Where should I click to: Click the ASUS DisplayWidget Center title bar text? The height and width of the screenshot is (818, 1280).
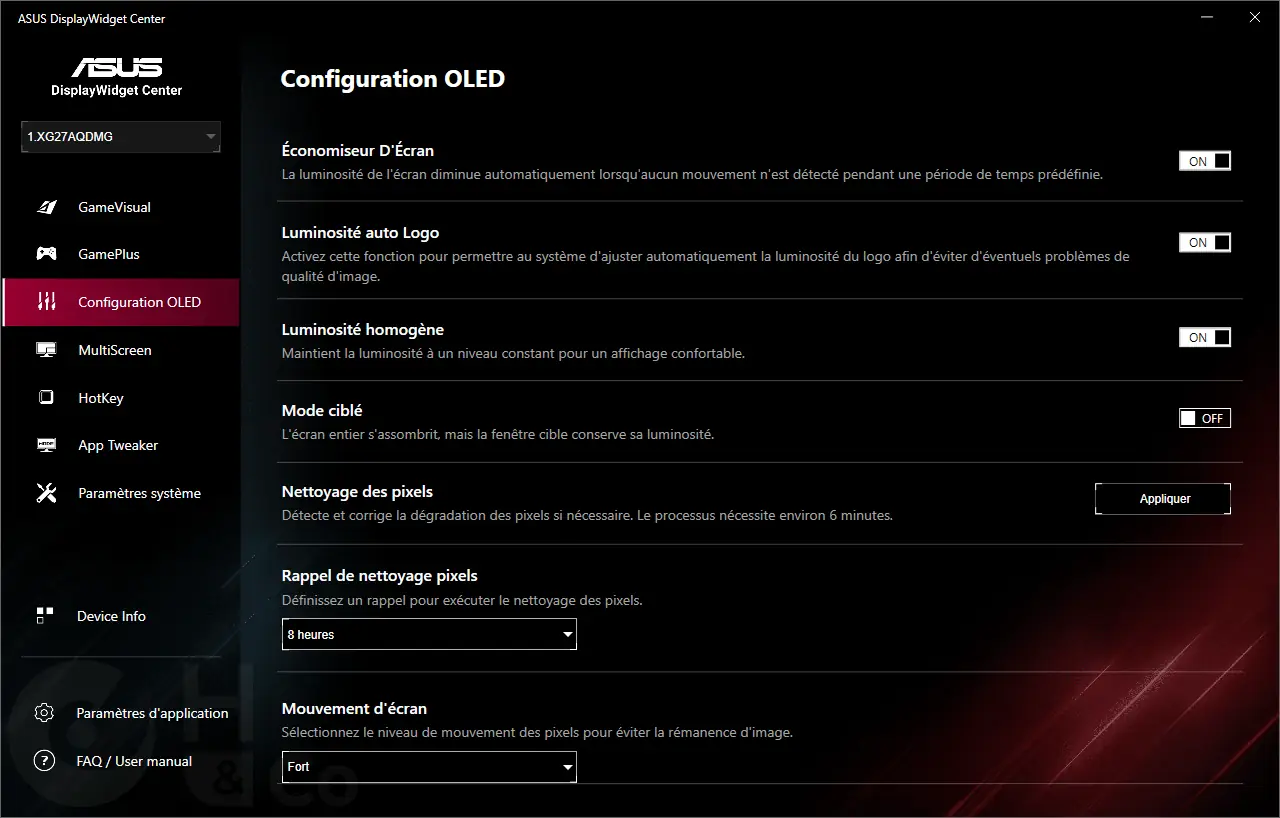(92, 19)
